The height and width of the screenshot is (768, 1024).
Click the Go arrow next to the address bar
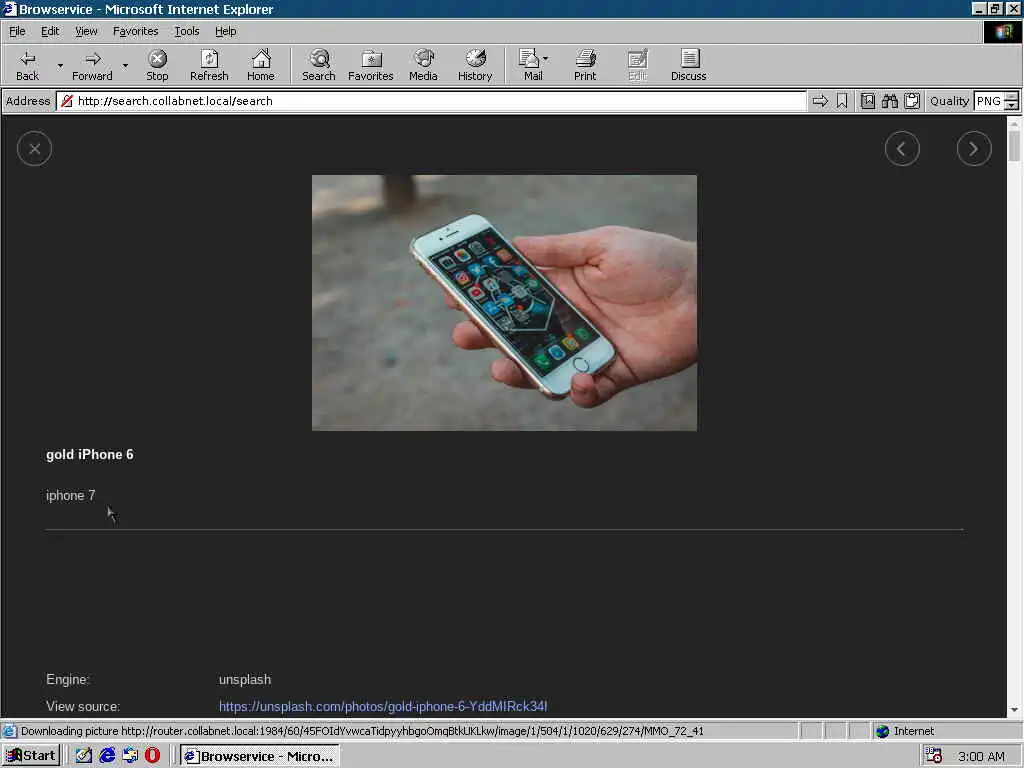820,101
